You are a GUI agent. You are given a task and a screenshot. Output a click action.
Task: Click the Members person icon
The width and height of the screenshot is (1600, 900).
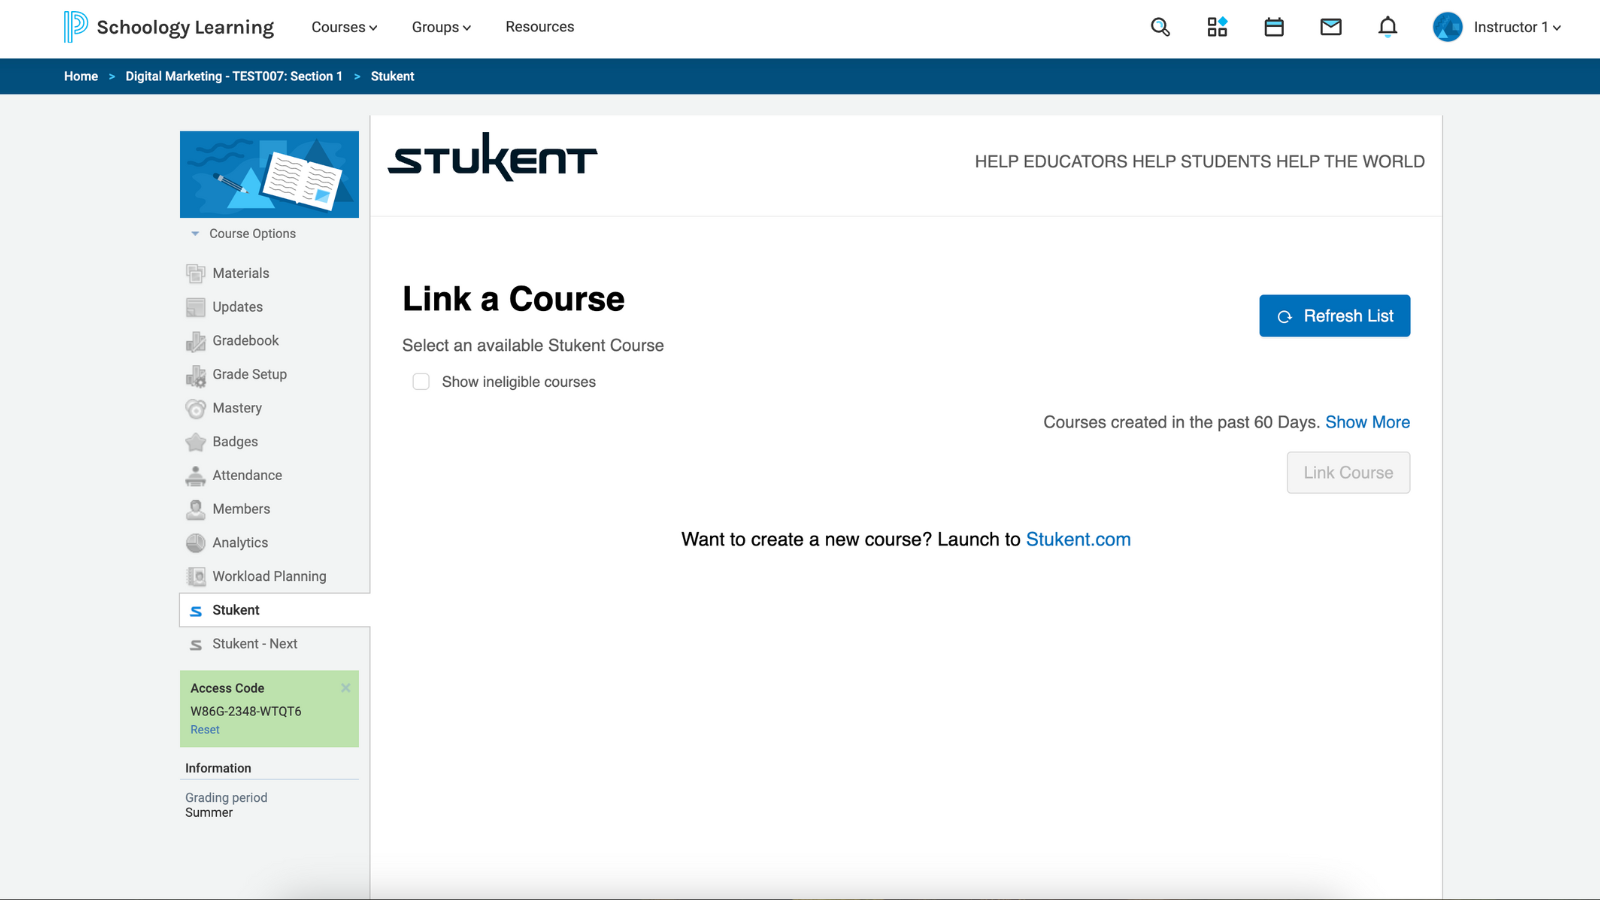tap(196, 509)
